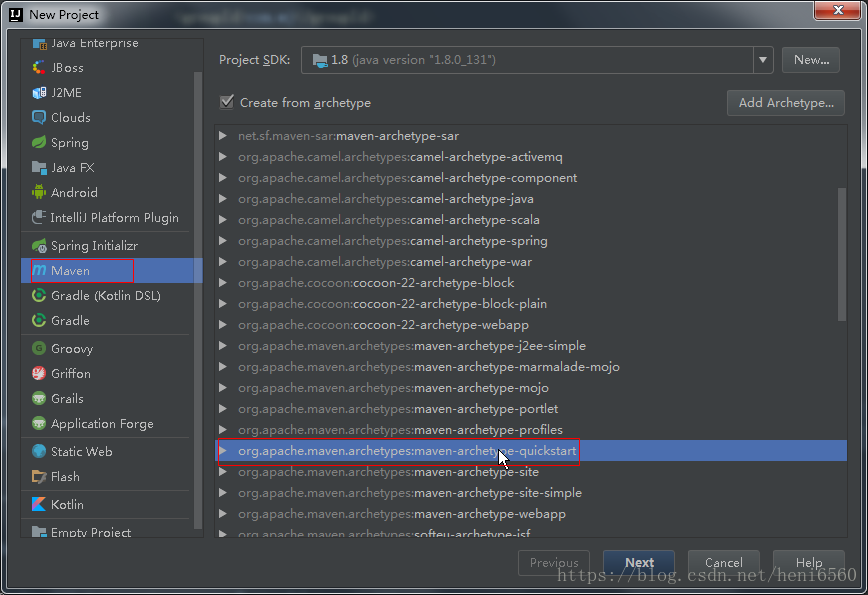Click the Maven 'm' icon
The height and width of the screenshot is (595, 868).
(39, 270)
